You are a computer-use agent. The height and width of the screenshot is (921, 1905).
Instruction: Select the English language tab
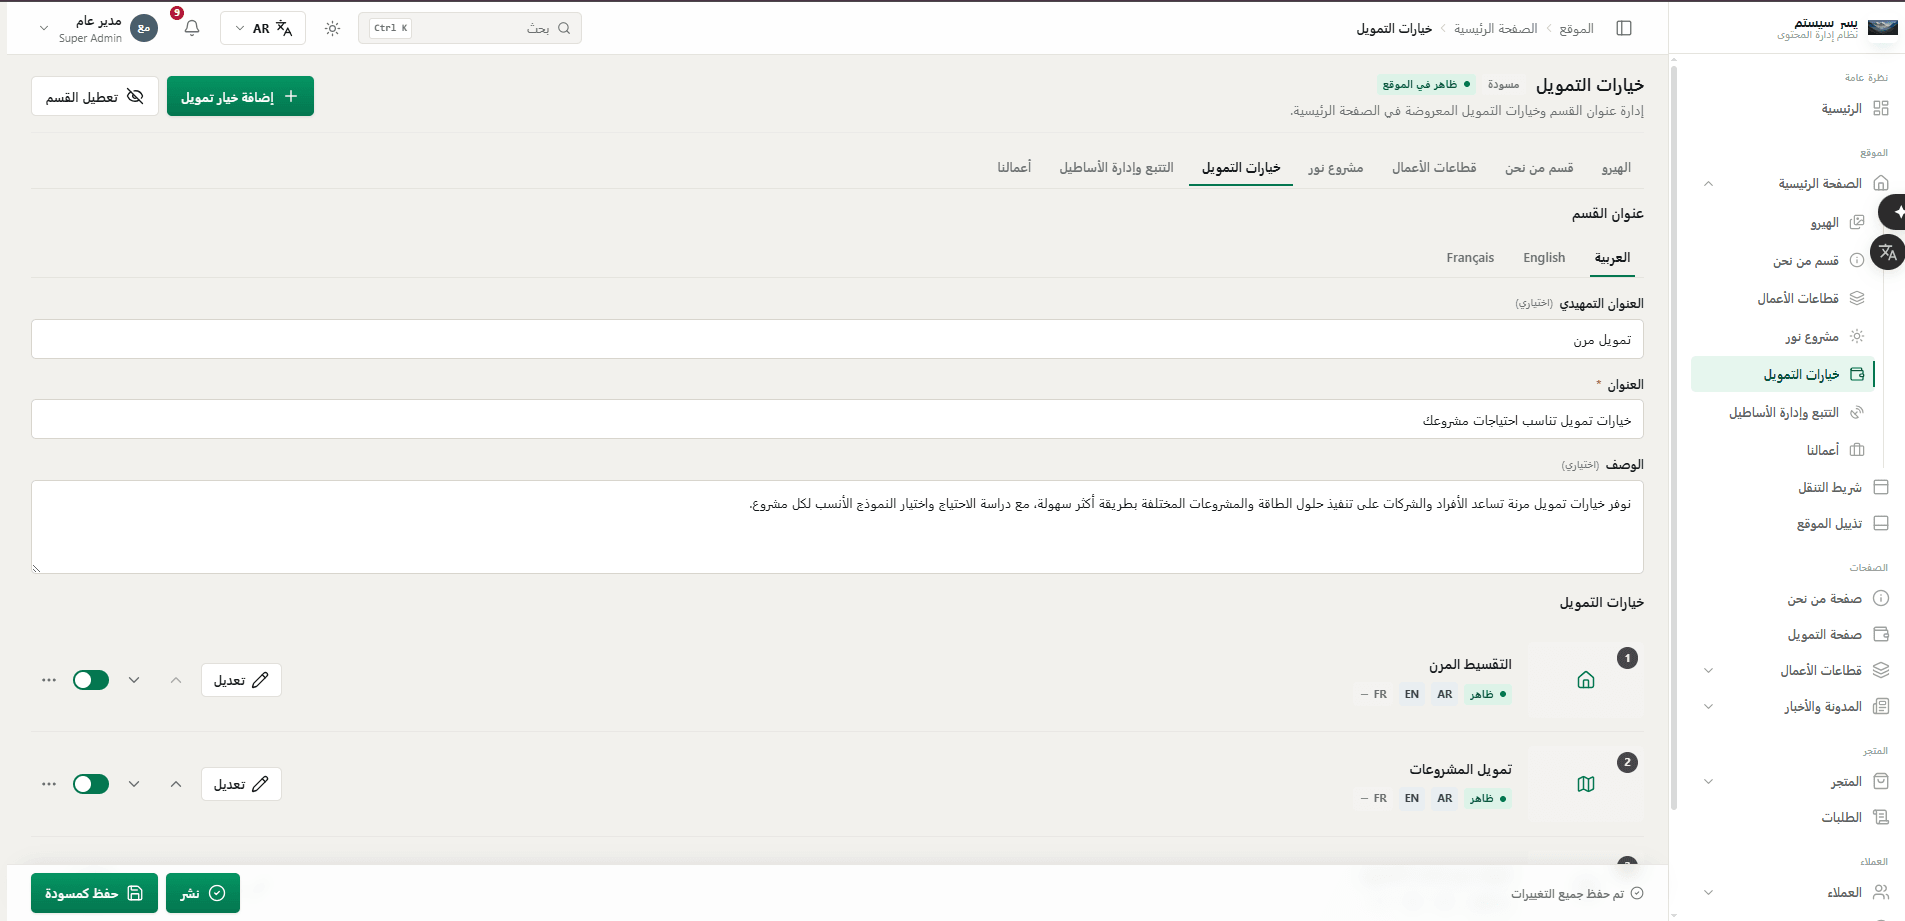point(1544,258)
